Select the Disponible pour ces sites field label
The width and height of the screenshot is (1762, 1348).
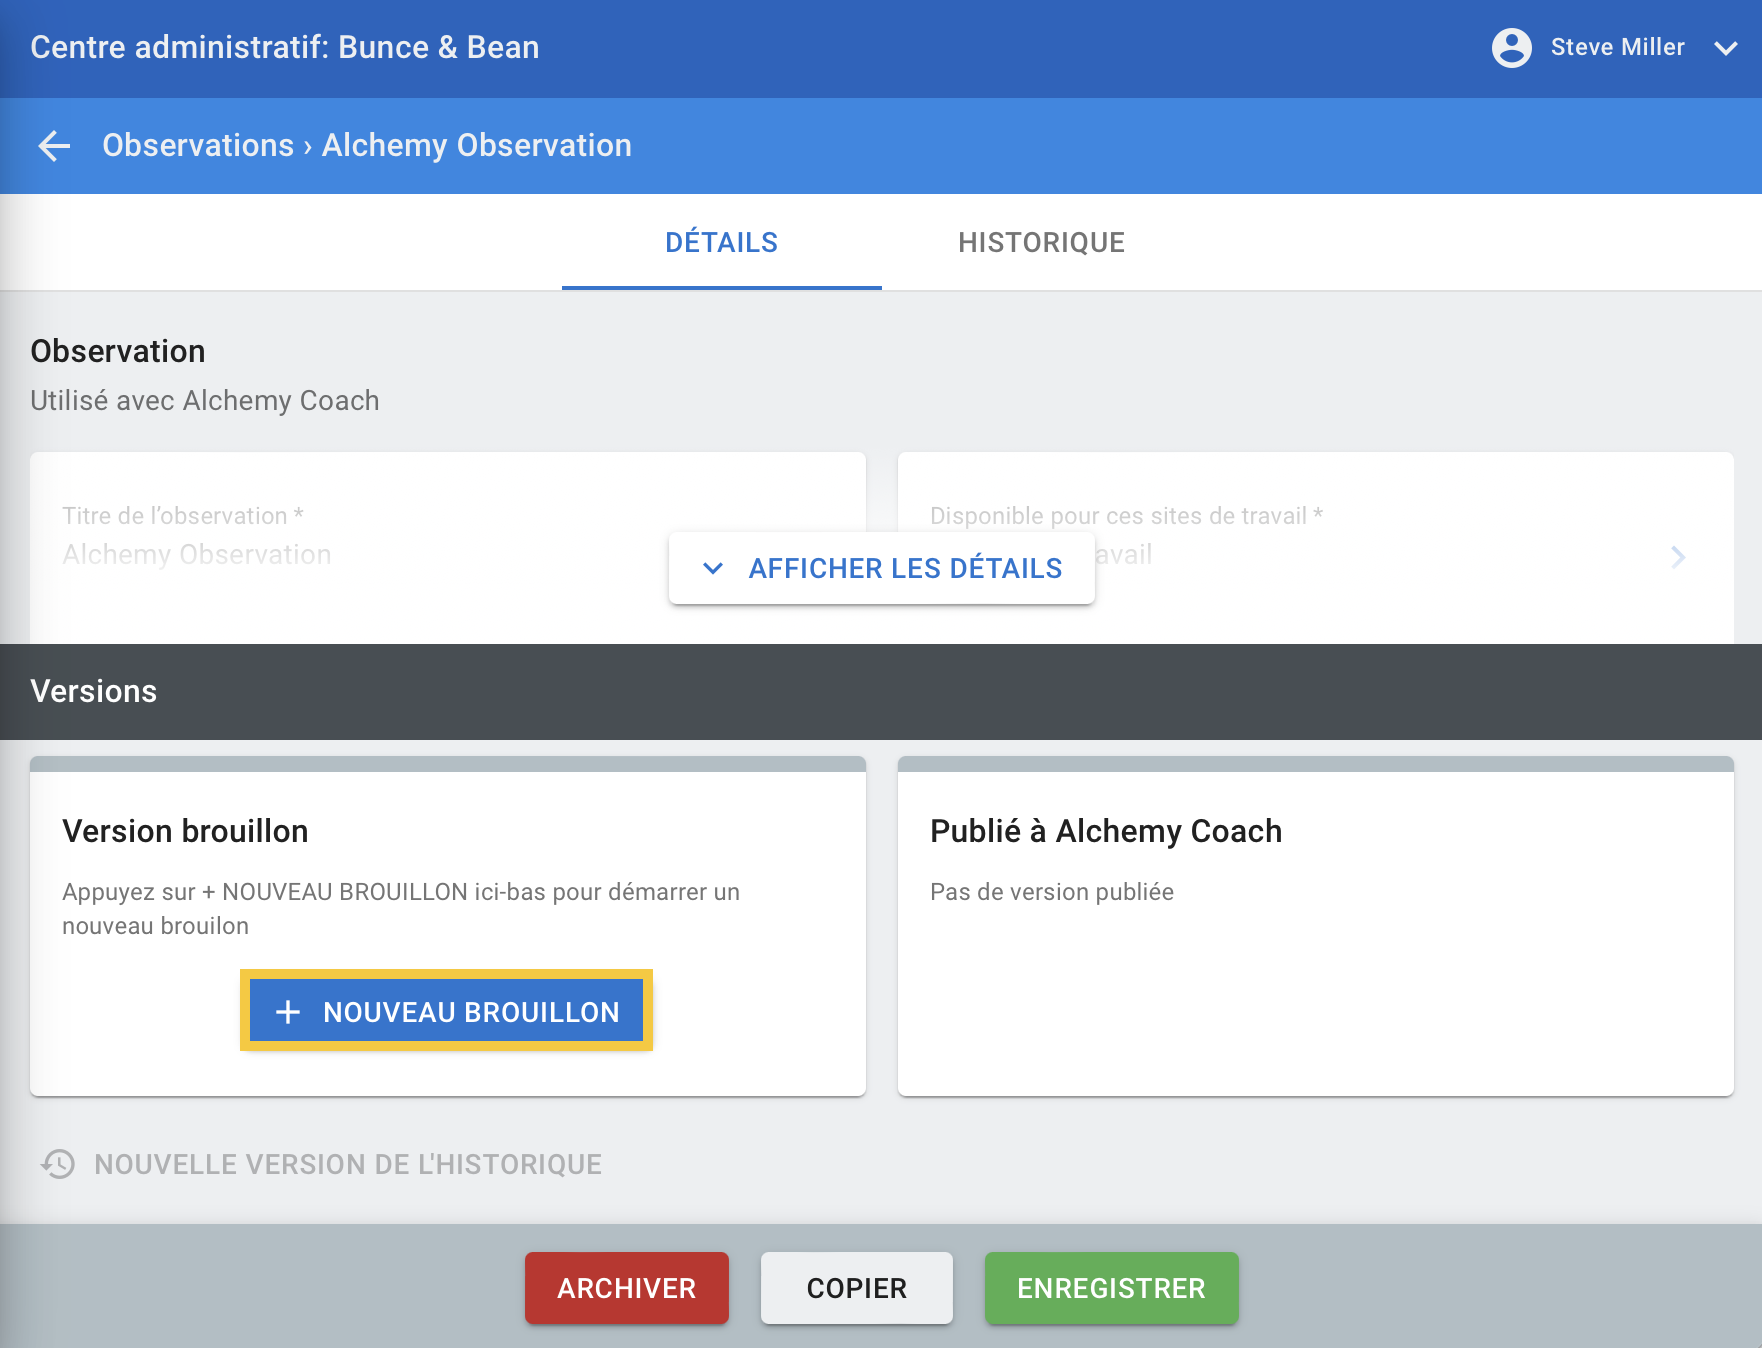1126,516
